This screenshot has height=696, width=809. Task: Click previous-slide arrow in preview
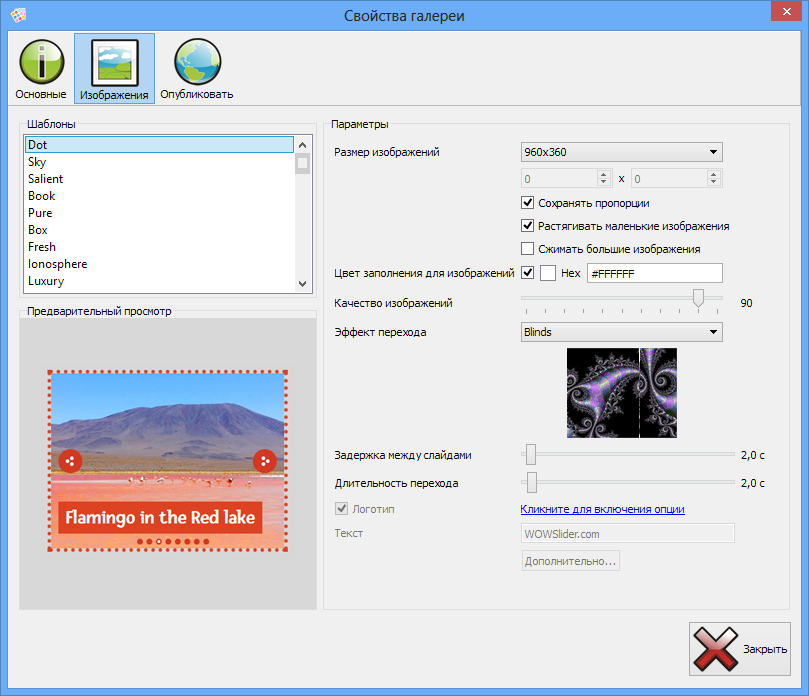[70, 461]
